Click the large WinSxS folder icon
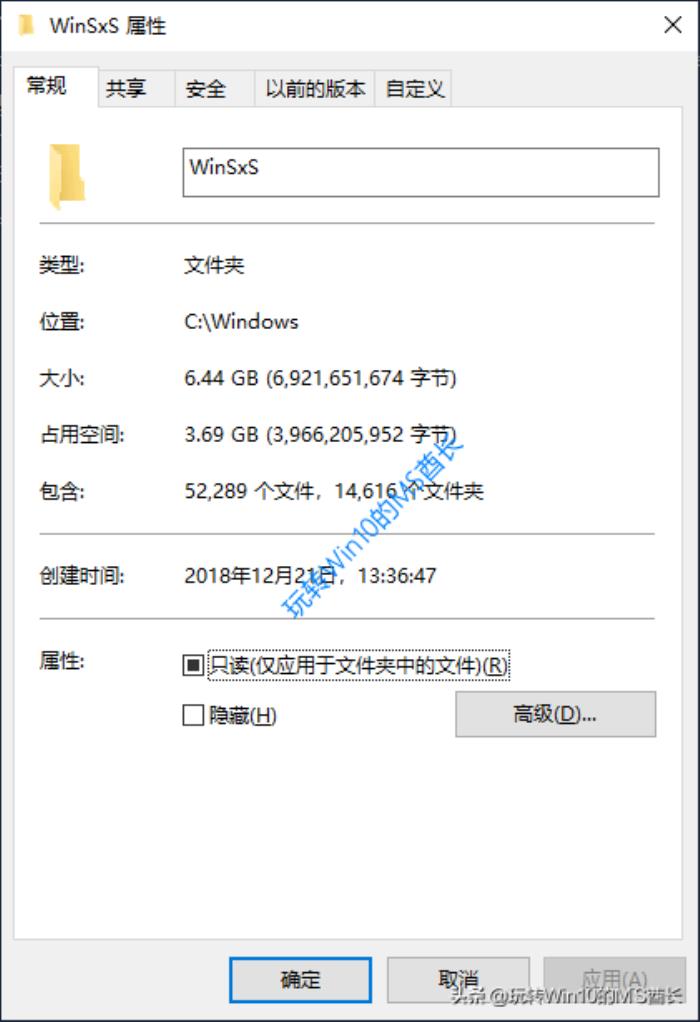700x1022 pixels. point(66,177)
